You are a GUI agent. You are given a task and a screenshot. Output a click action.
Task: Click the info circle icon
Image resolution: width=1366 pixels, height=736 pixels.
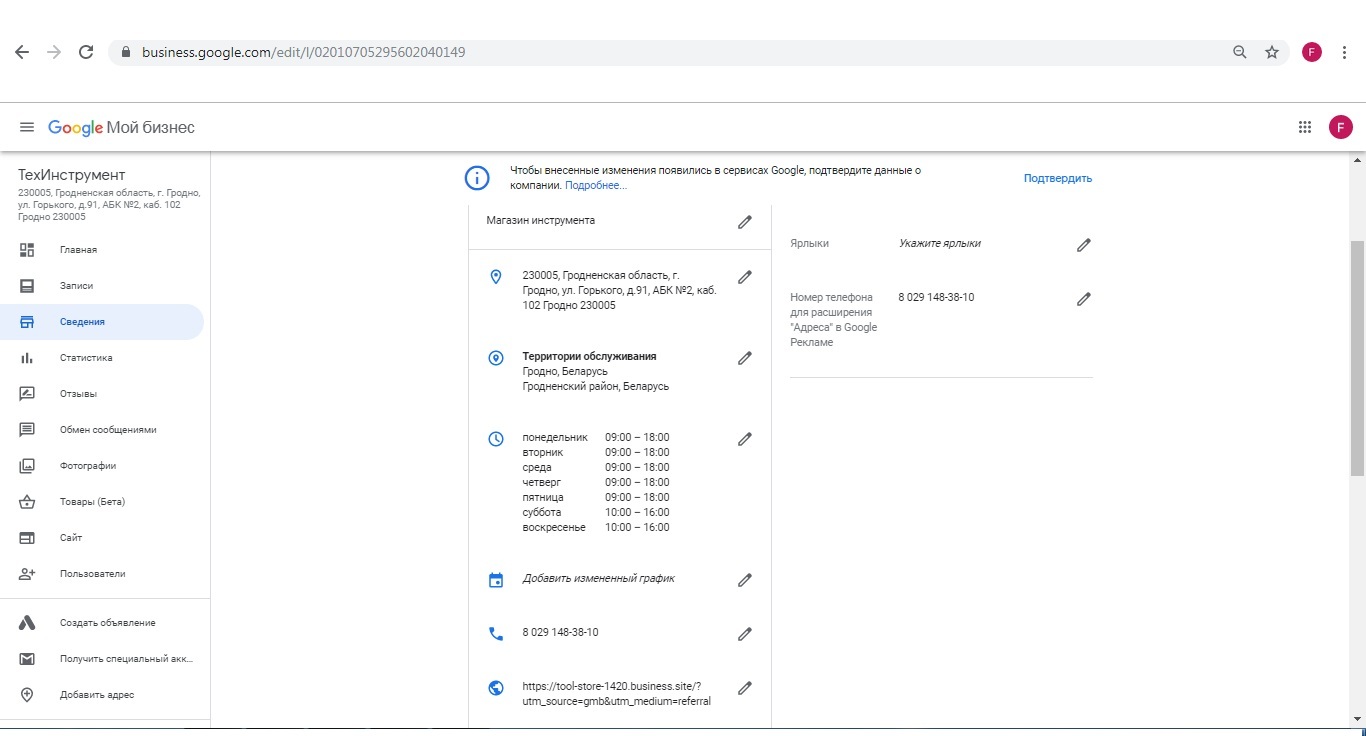(477, 178)
